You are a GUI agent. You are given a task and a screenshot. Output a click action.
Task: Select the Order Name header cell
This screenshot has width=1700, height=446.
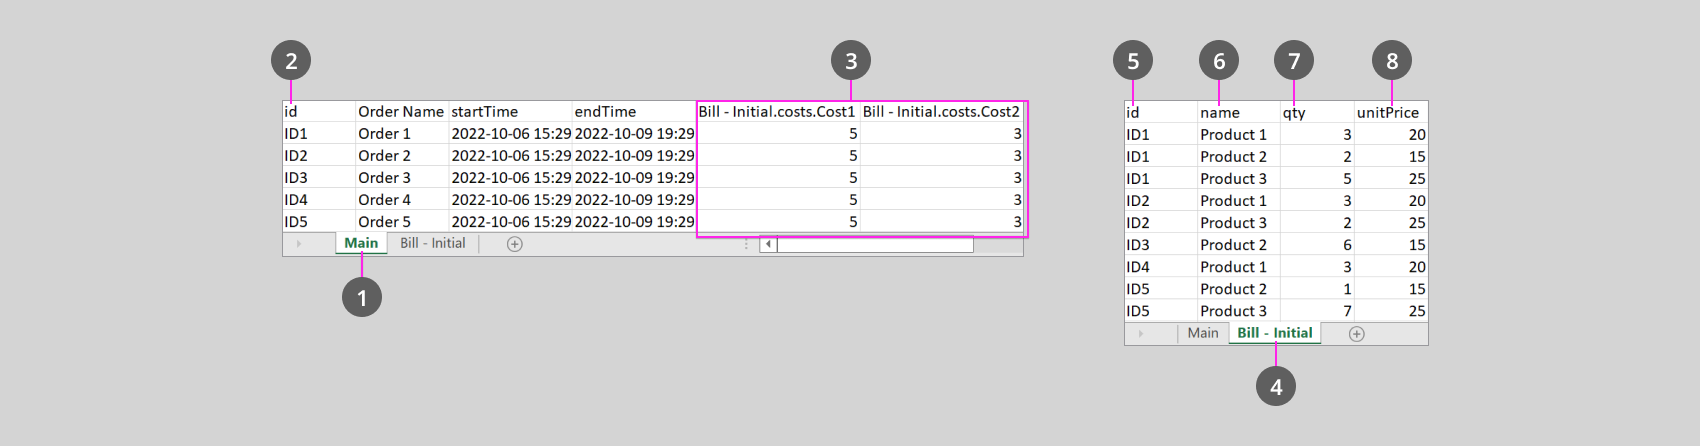tap(401, 112)
